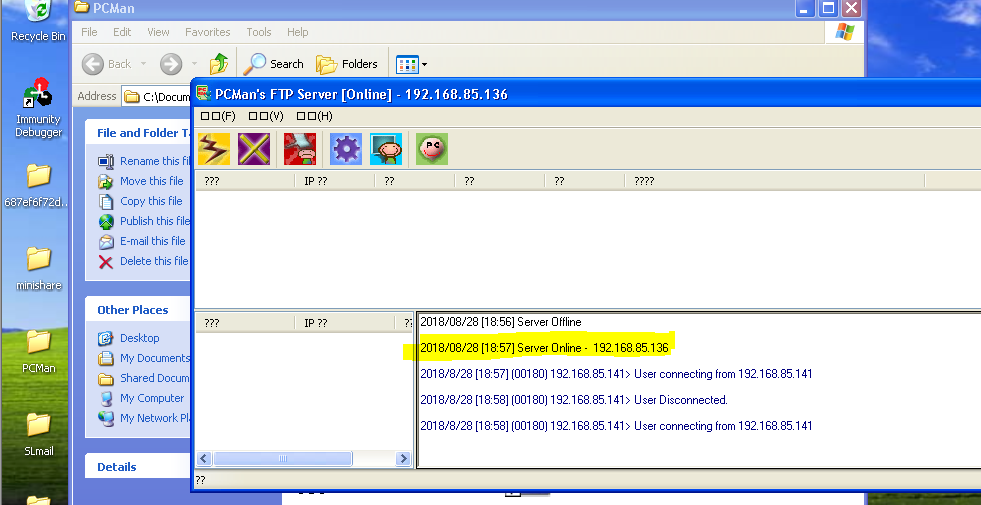
Task: Select the 687ef6f72d desktop folder
Action: (38, 185)
